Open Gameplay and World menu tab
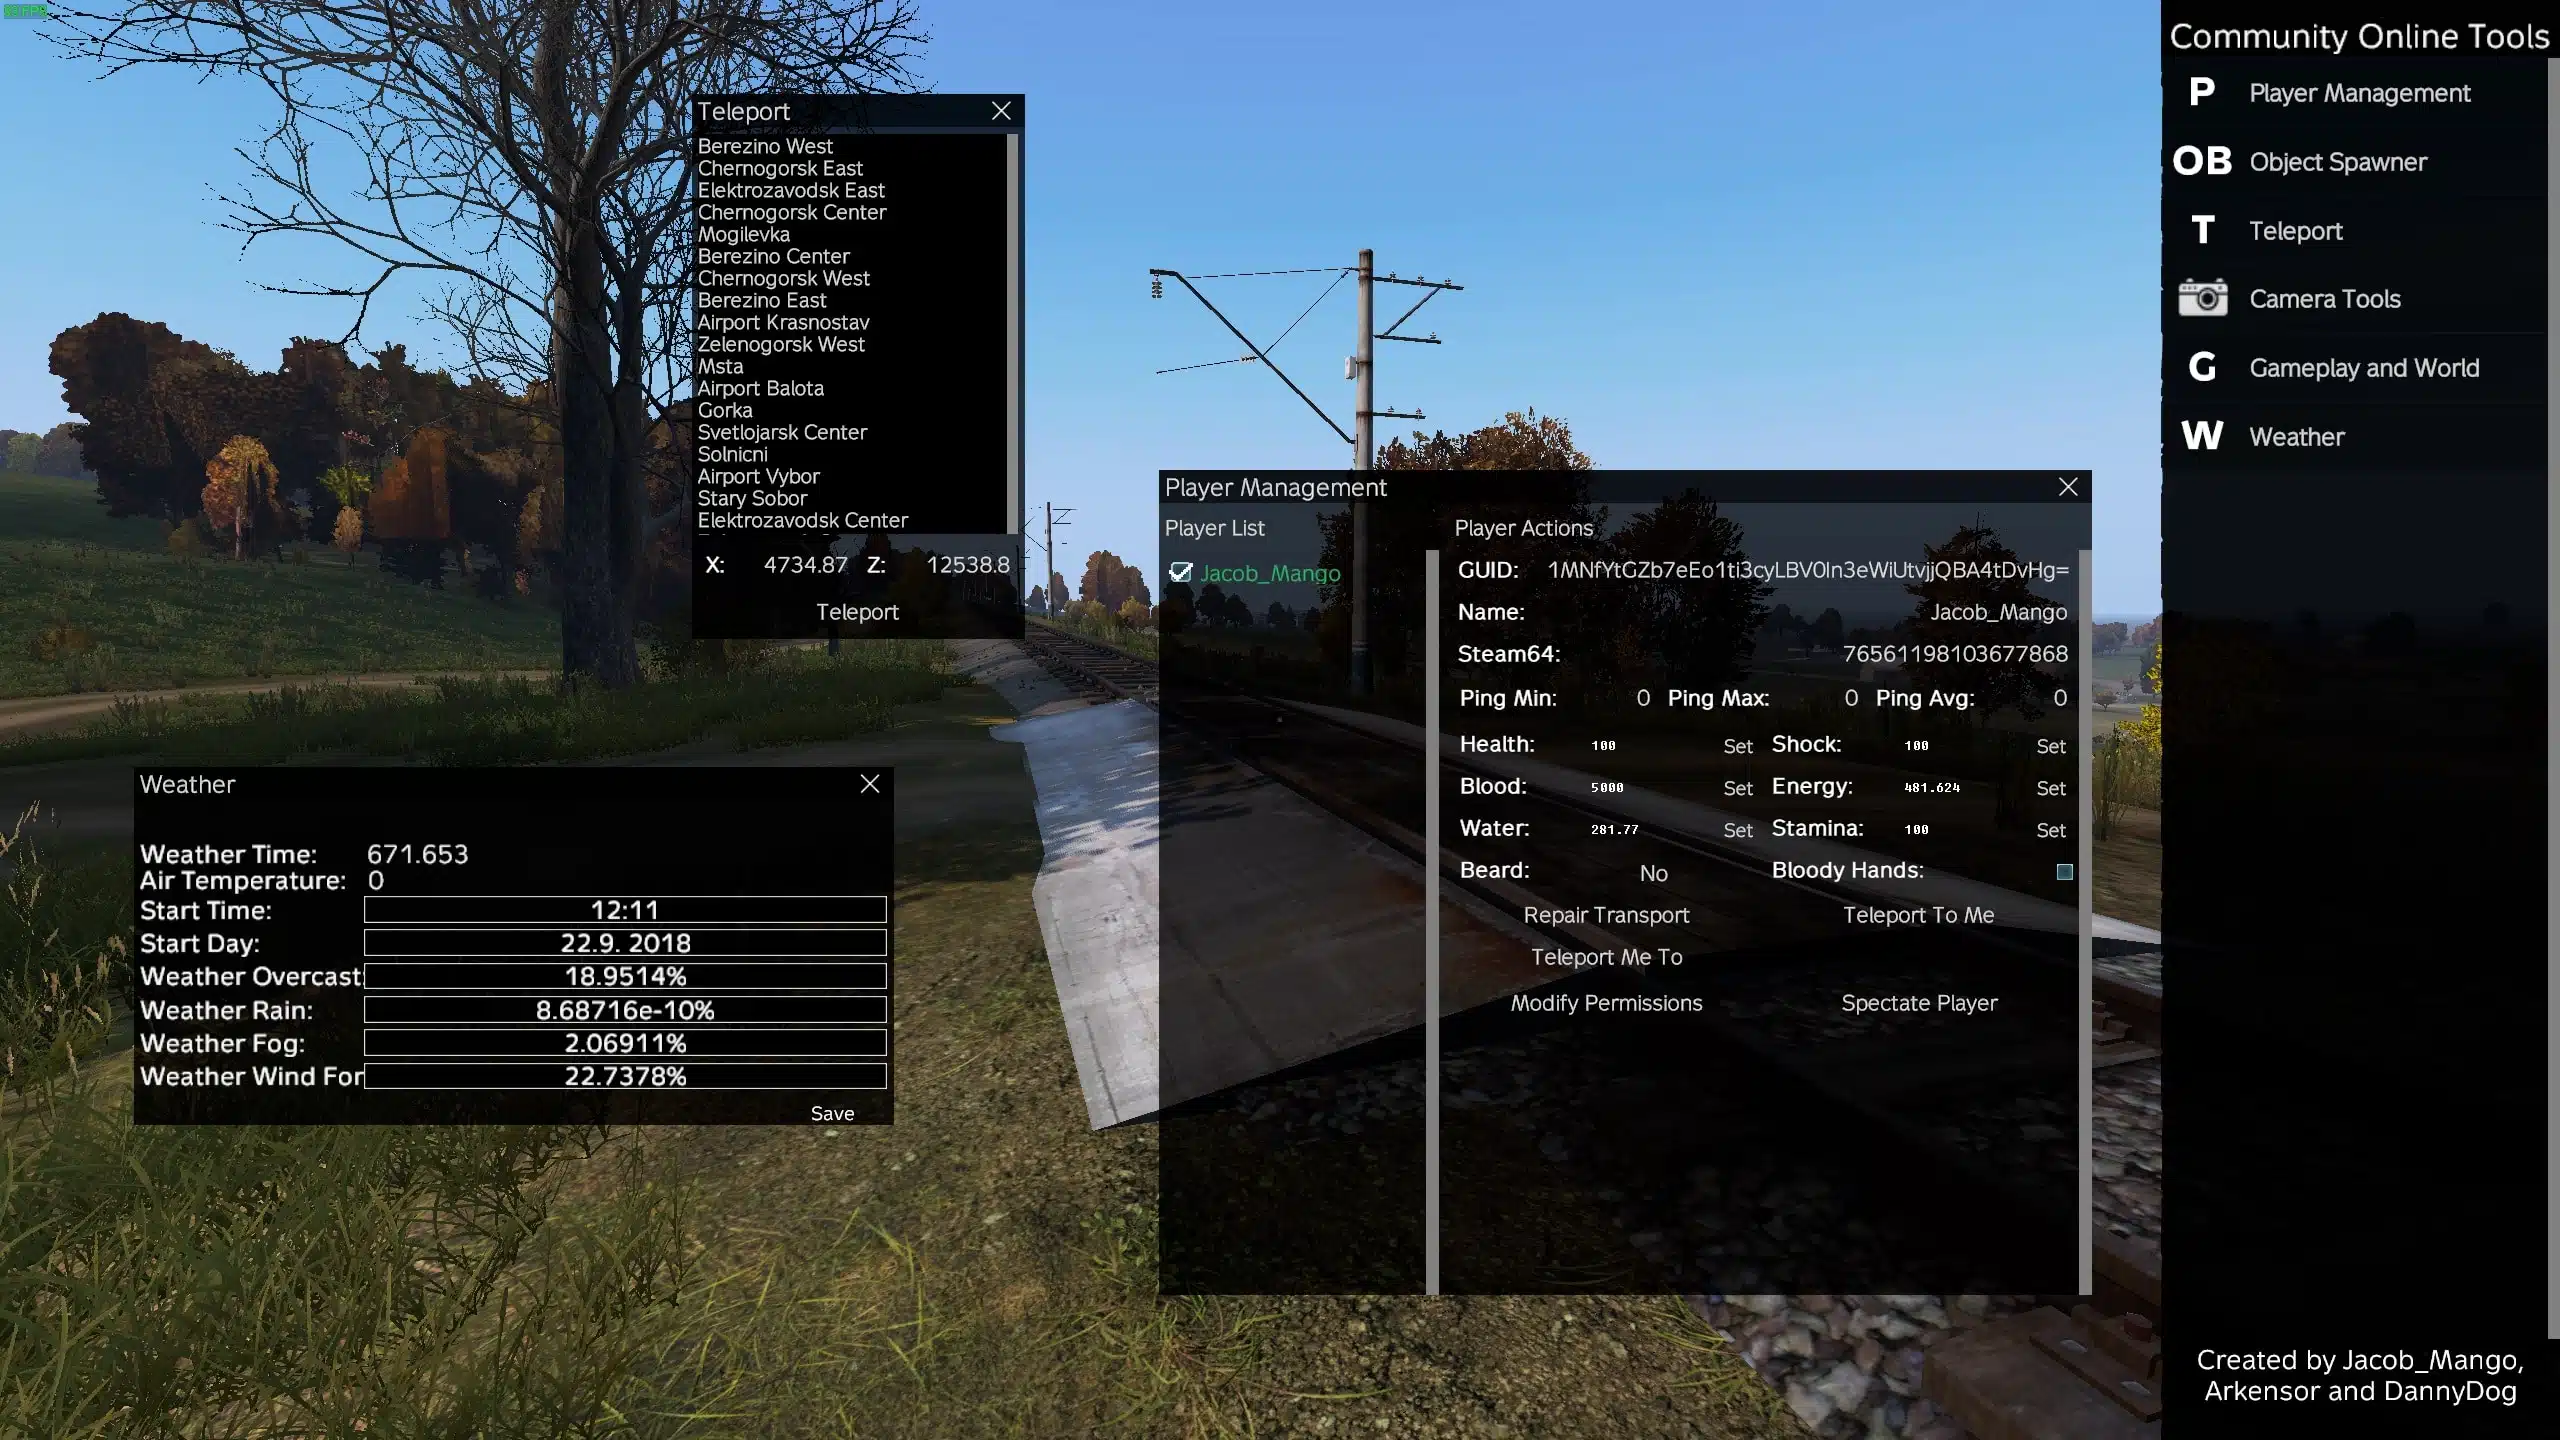The image size is (2560, 1440). (2365, 366)
